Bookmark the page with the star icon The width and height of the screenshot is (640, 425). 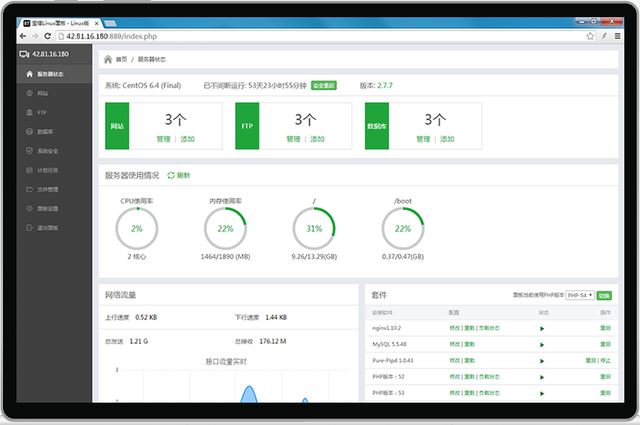pos(588,36)
